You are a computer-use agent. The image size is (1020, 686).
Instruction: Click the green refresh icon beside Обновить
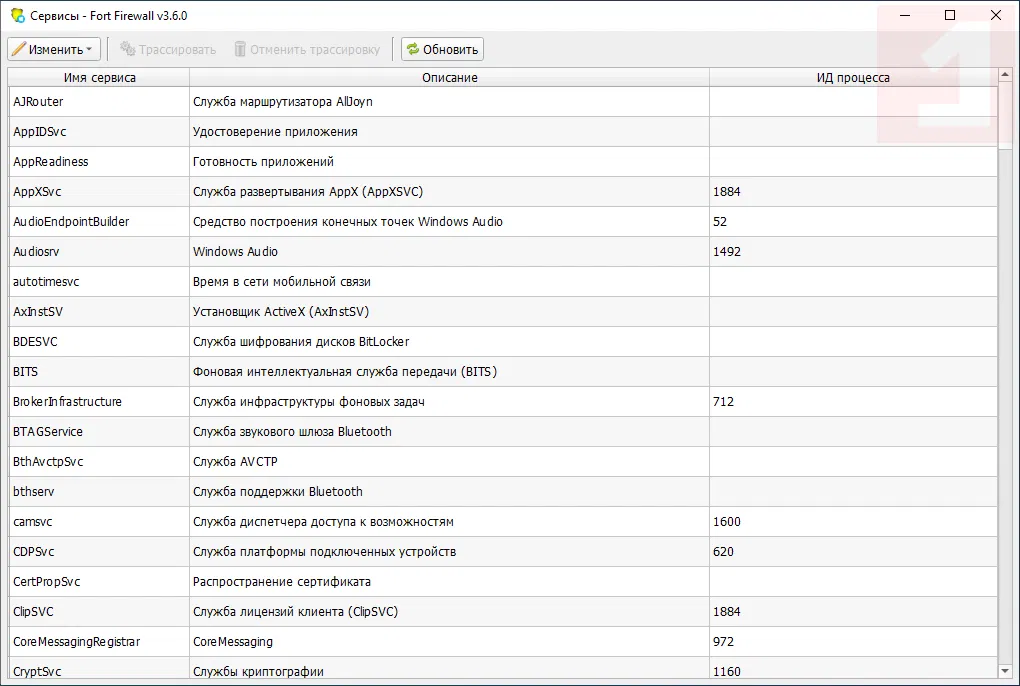(x=412, y=49)
